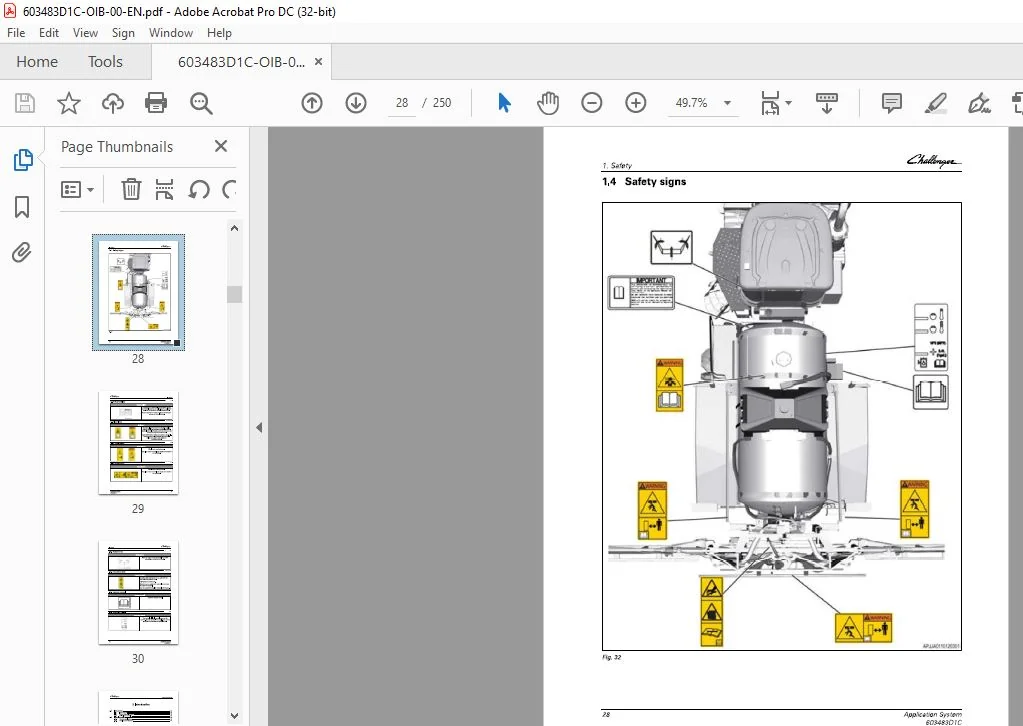The height and width of the screenshot is (726, 1023).
Task: Open the thumbnails options dropdown menu
Action: [x=78, y=190]
